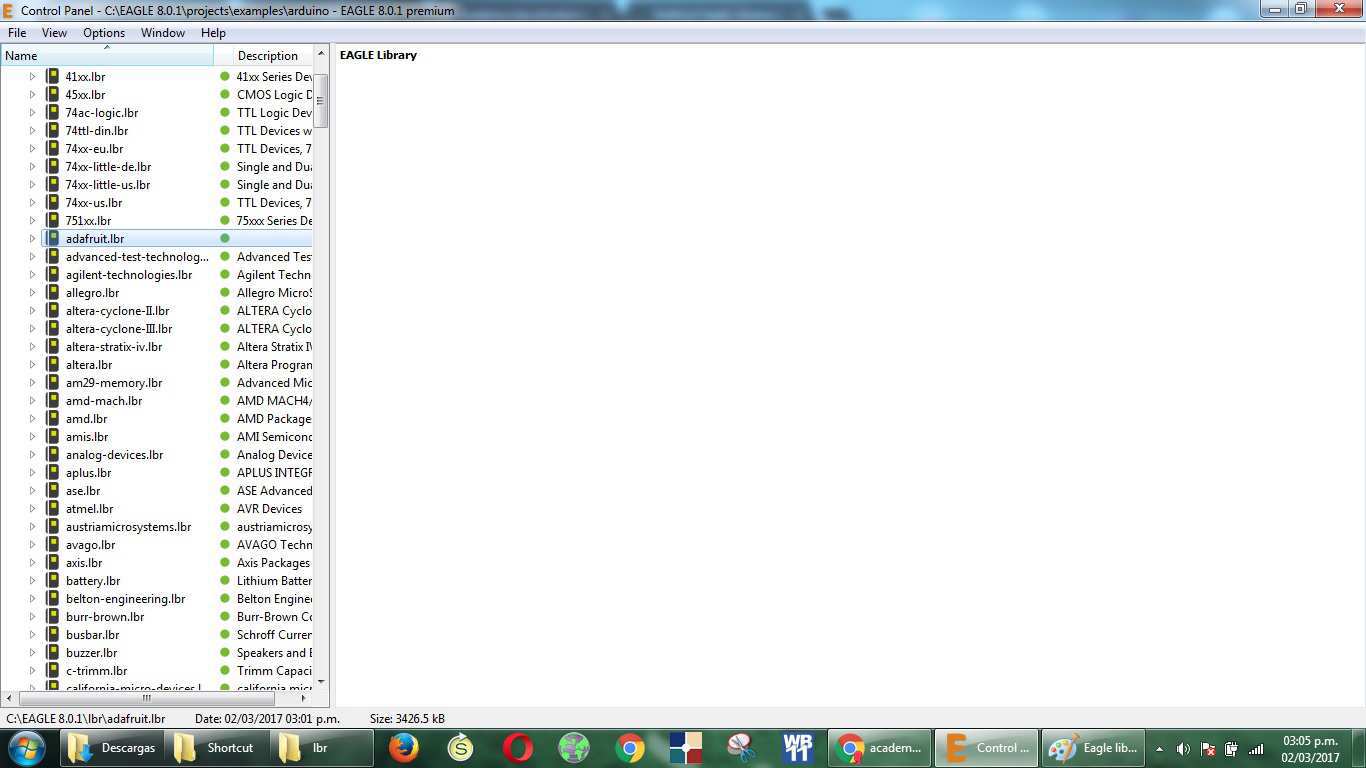Expand the 74ttl-din.lbr tree node
1366x768 pixels.
[x=32, y=130]
